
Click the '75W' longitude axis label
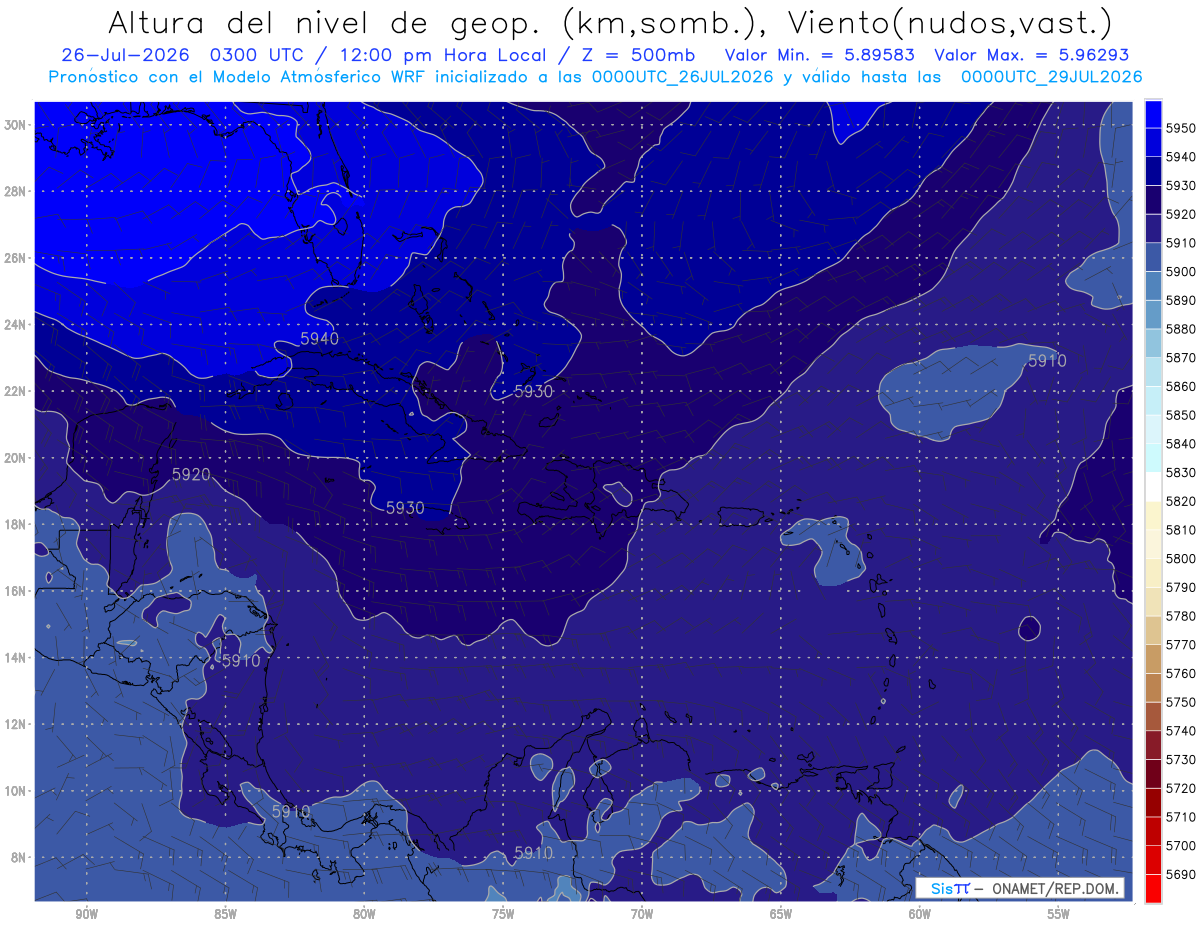[x=503, y=915]
